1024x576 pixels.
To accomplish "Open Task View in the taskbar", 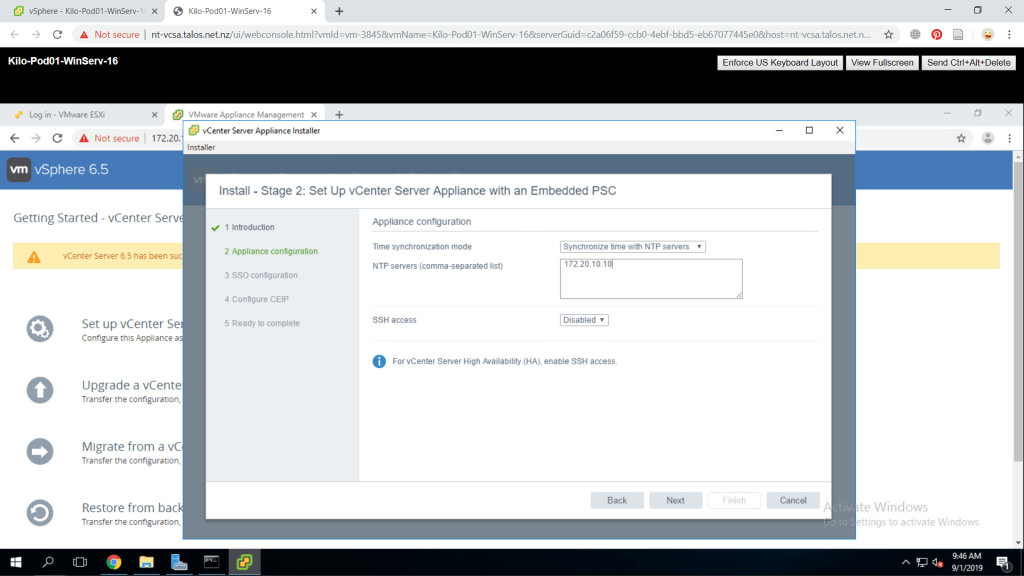I will (80, 562).
